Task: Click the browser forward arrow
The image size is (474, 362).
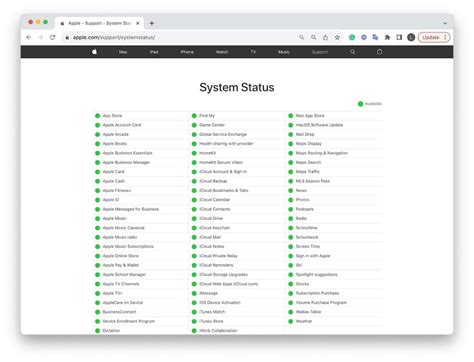Action: coord(41,37)
